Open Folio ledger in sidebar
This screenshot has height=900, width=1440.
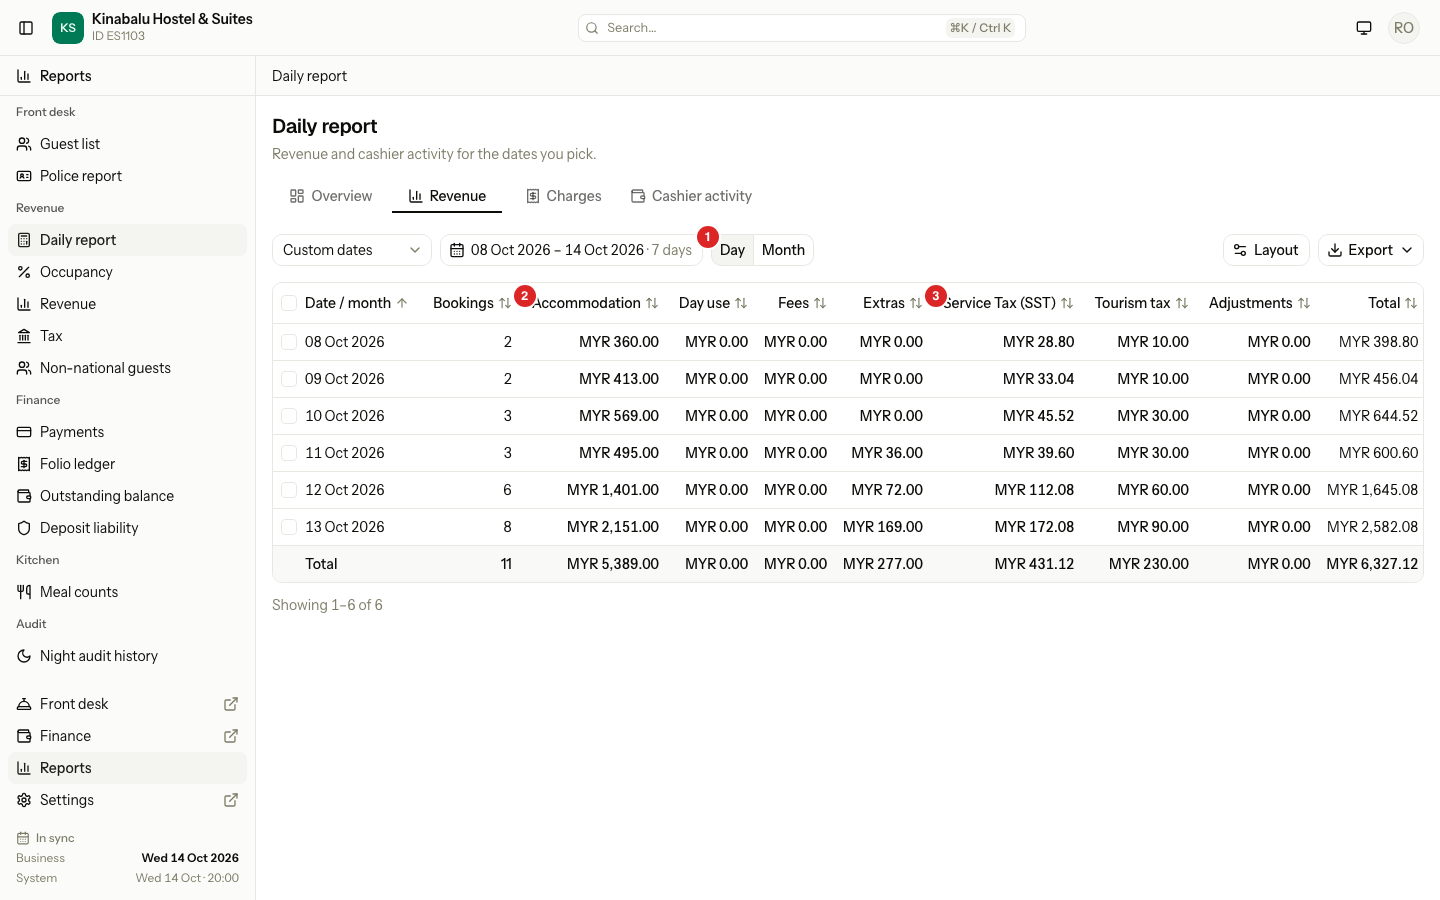(128, 464)
